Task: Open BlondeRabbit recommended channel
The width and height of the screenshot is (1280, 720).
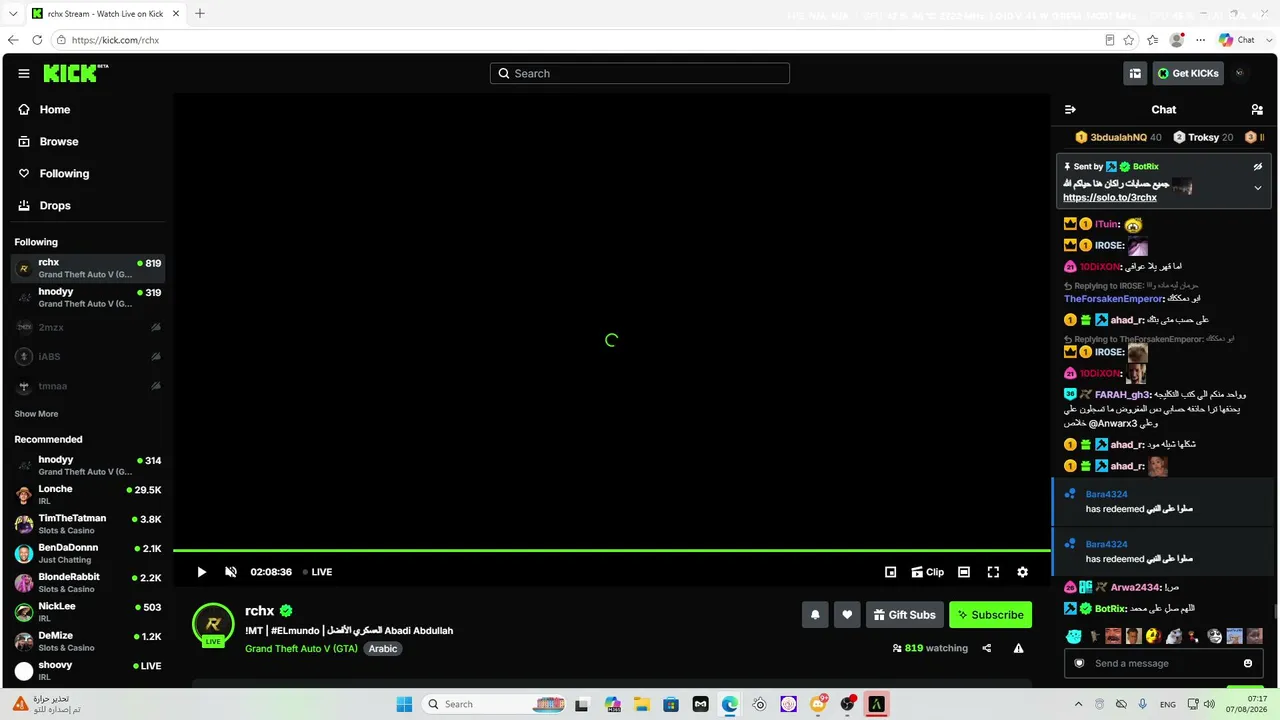Action: click(88, 583)
